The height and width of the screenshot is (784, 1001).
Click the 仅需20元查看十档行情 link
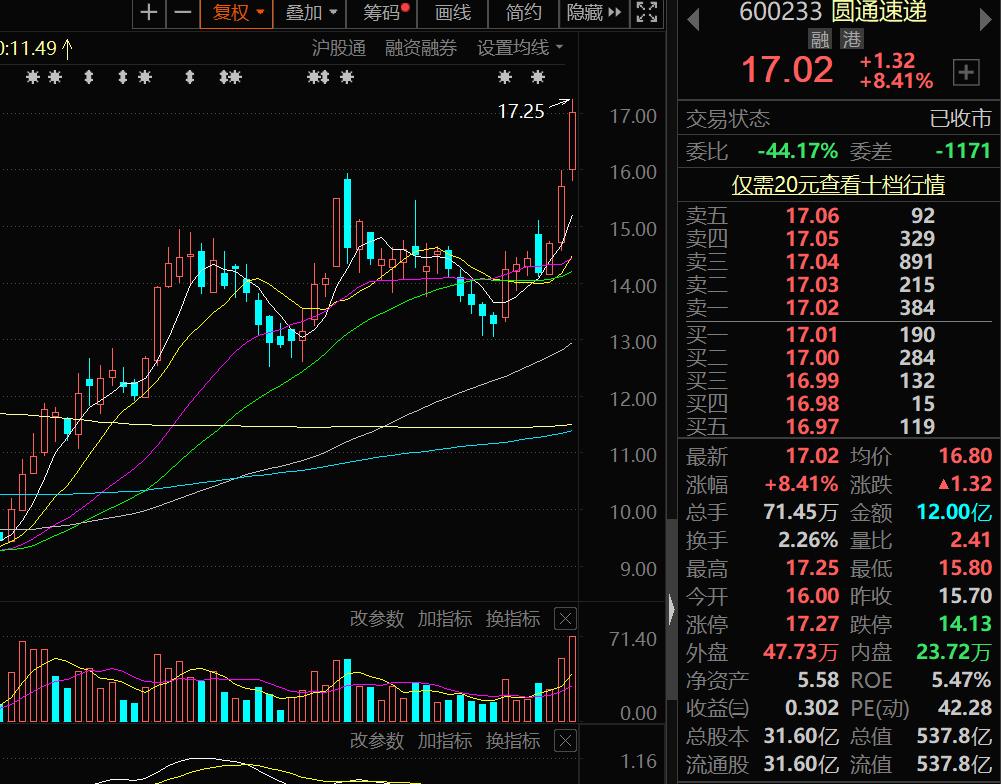click(x=838, y=185)
